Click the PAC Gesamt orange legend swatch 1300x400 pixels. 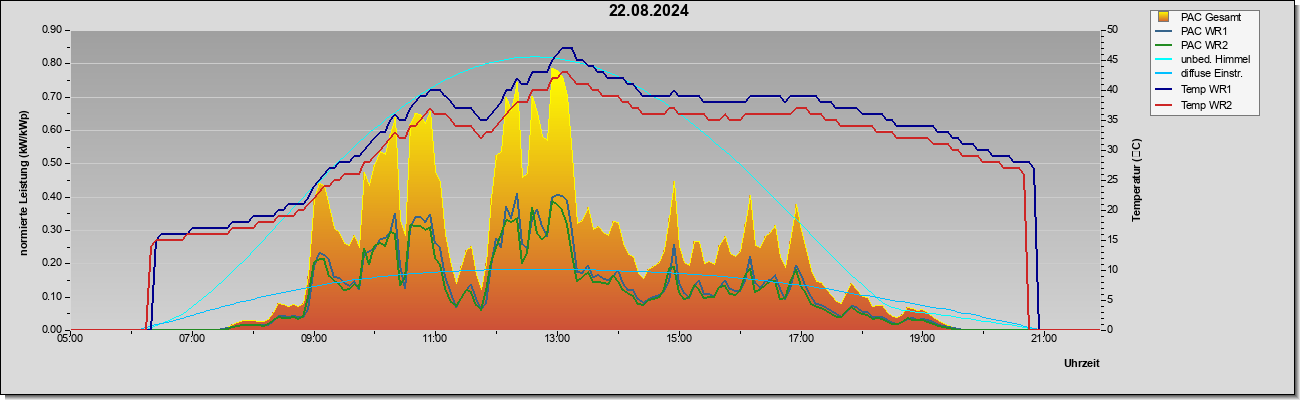pyautogui.click(x=1164, y=17)
